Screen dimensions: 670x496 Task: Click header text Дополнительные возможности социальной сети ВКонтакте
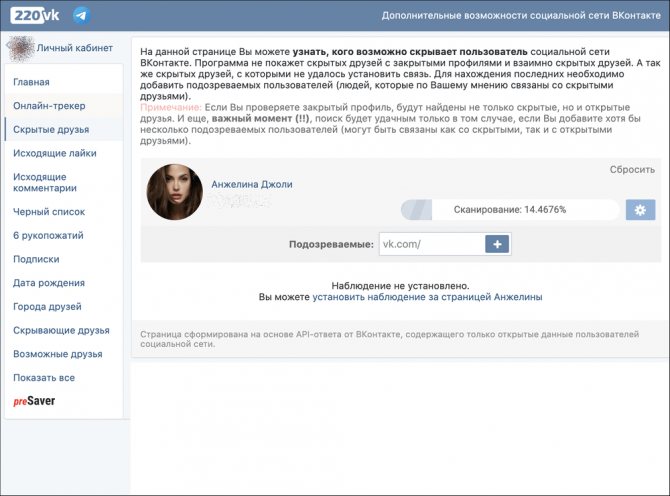(x=521, y=15)
